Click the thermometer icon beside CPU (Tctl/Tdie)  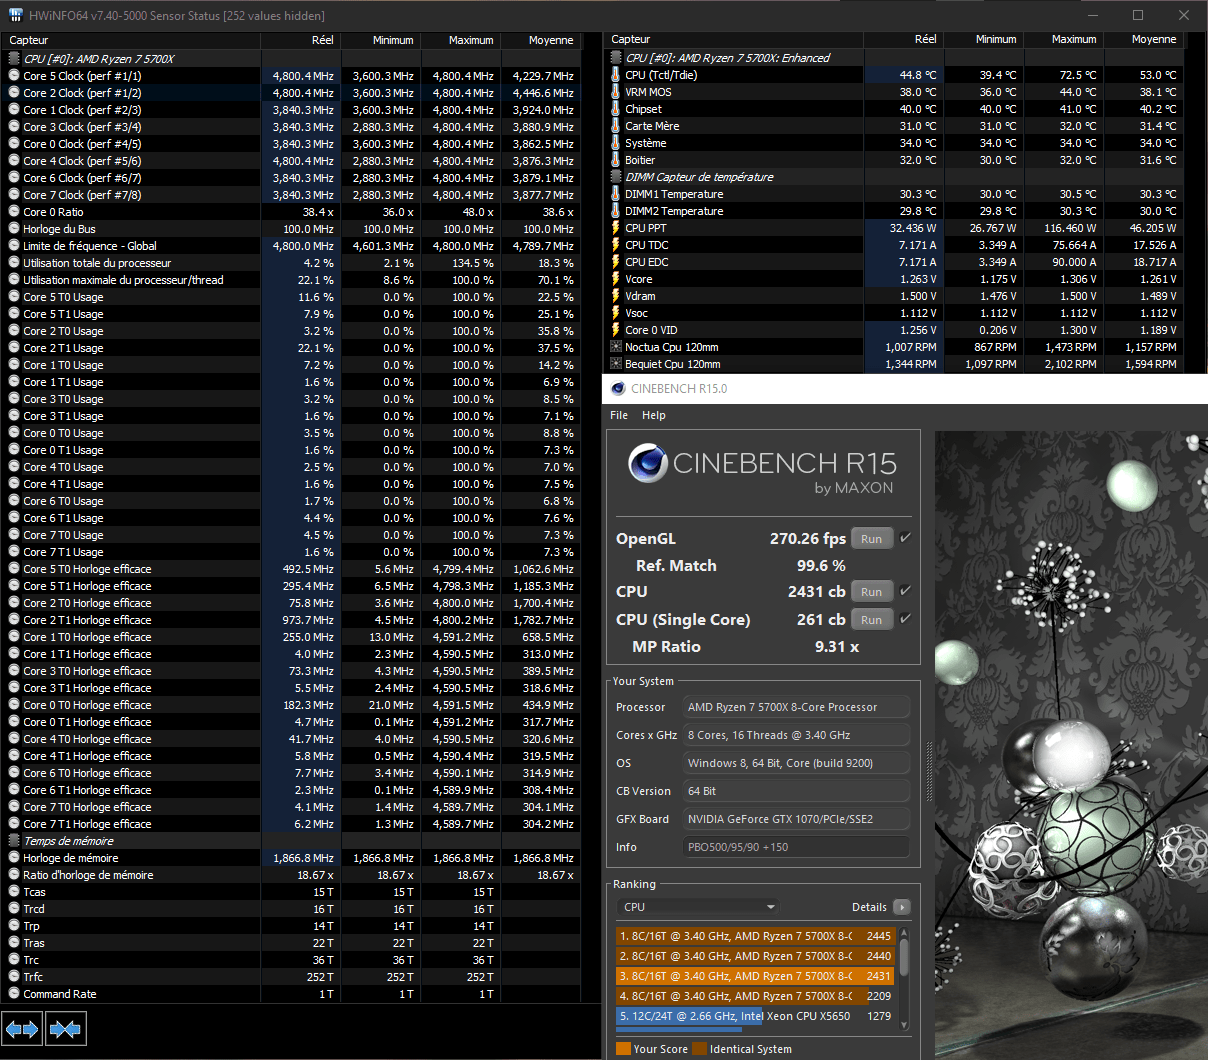[x=616, y=74]
